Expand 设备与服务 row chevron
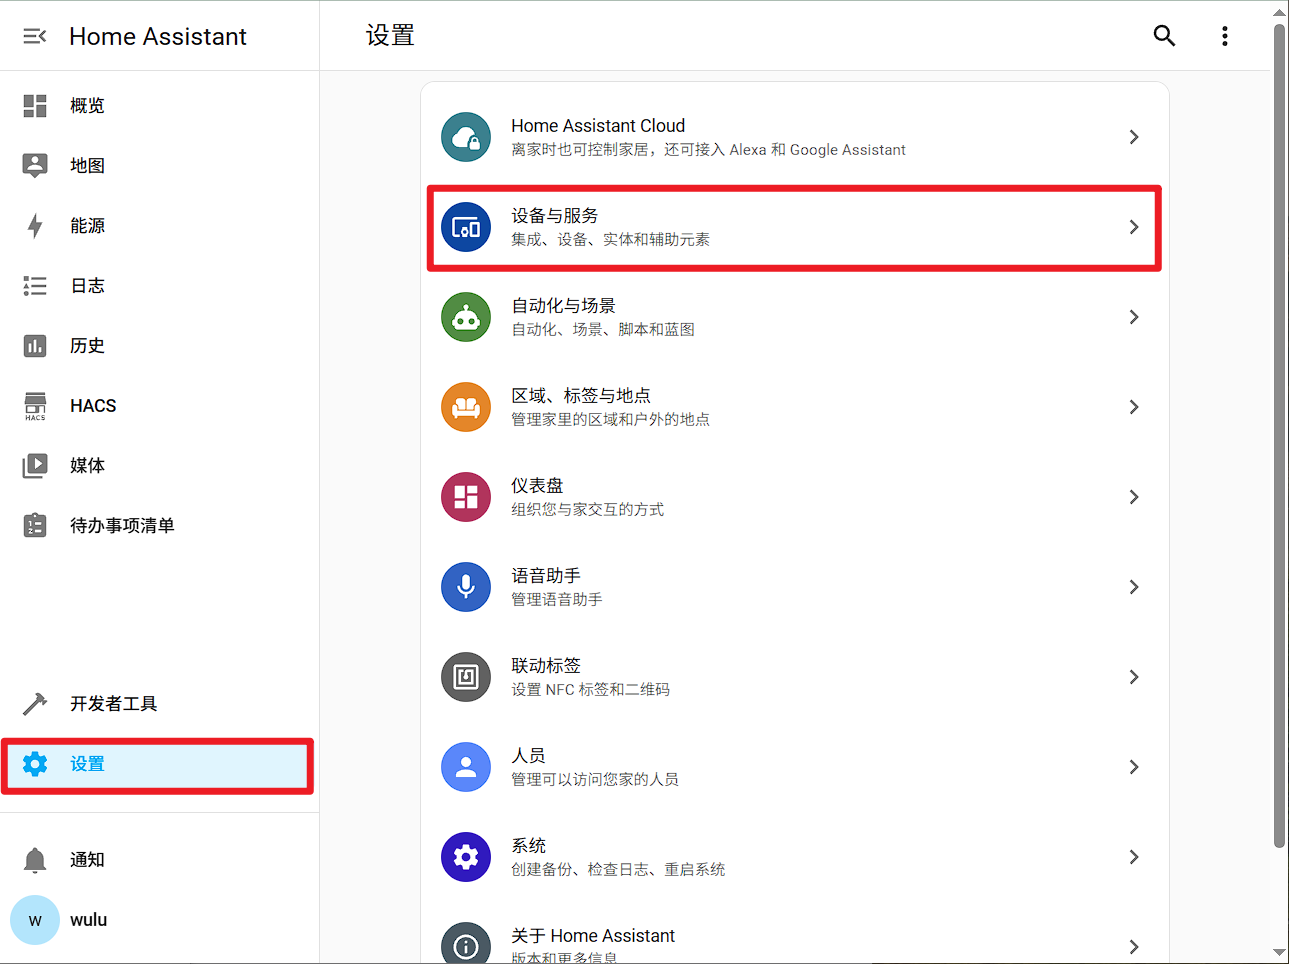 pos(1134,227)
